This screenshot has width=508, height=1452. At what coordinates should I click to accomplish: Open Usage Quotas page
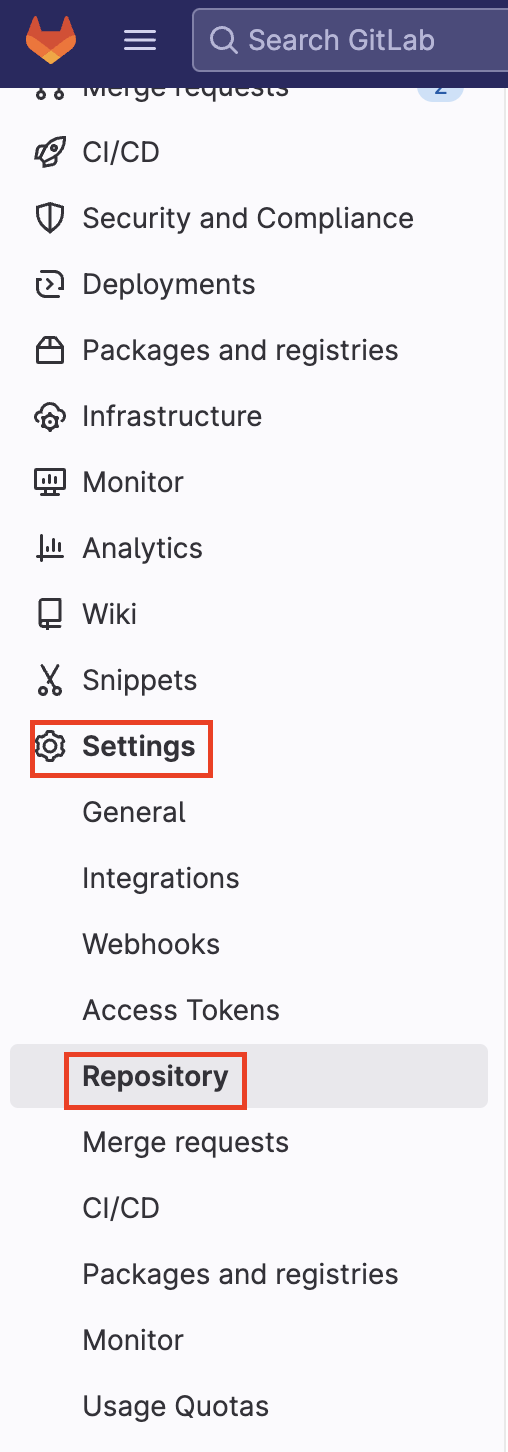pyautogui.click(x=176, y=1406)
